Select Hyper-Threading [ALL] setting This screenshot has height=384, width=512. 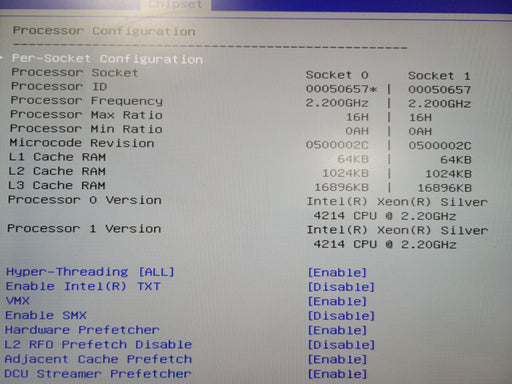click(90, 272)
